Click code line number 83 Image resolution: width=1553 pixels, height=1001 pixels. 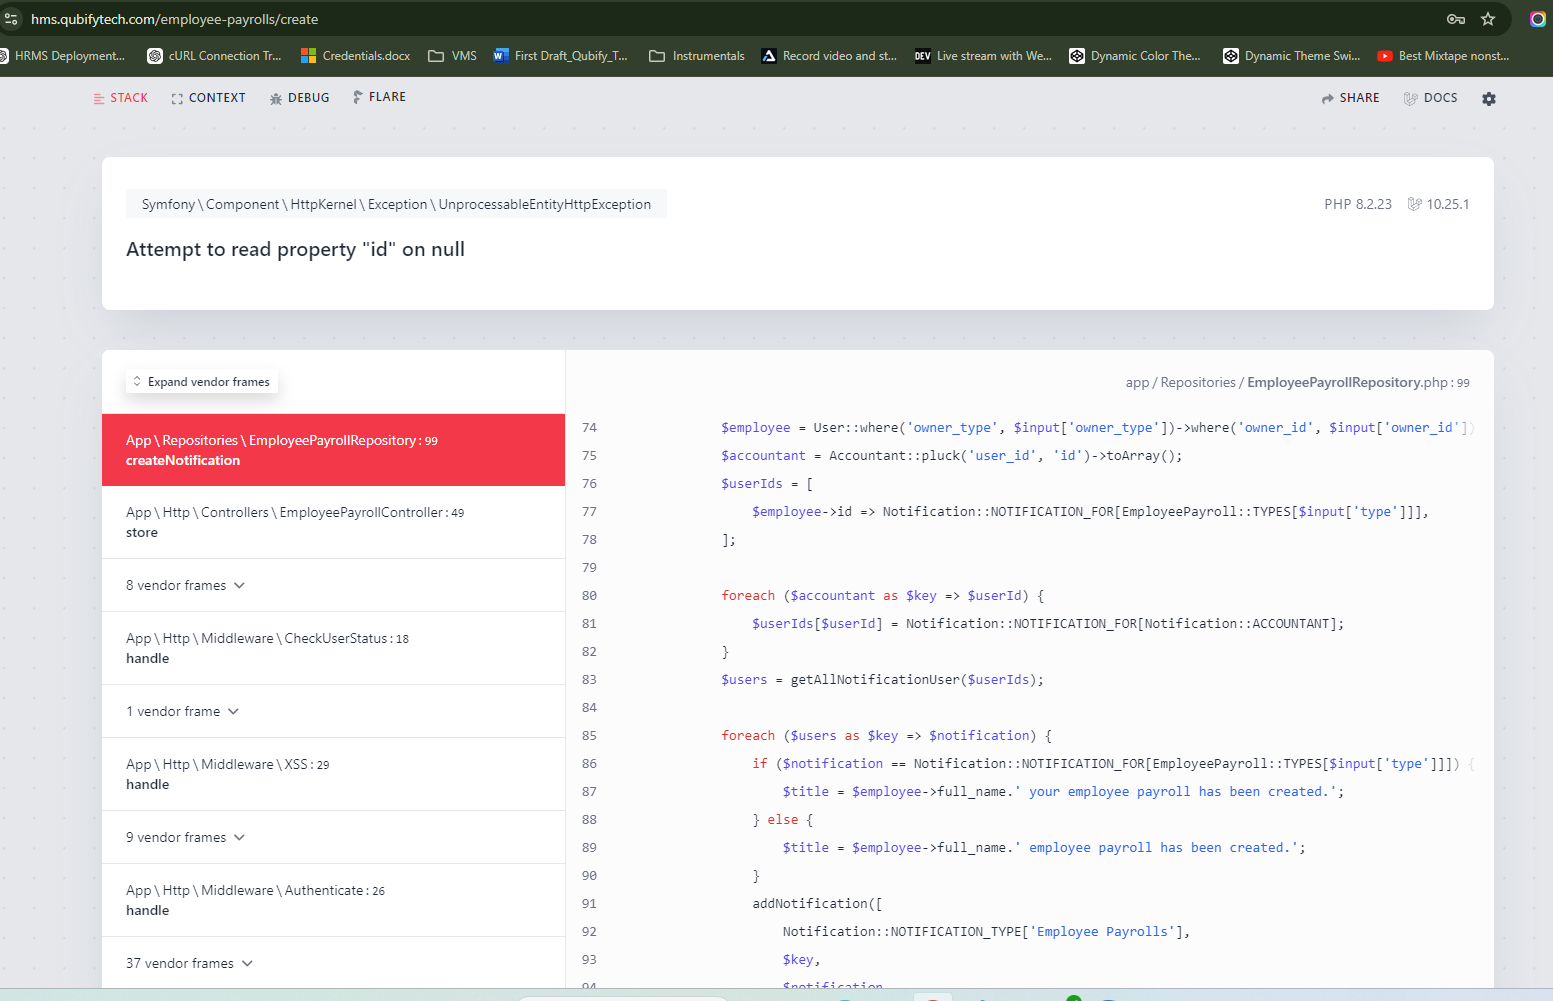point(589,679)
